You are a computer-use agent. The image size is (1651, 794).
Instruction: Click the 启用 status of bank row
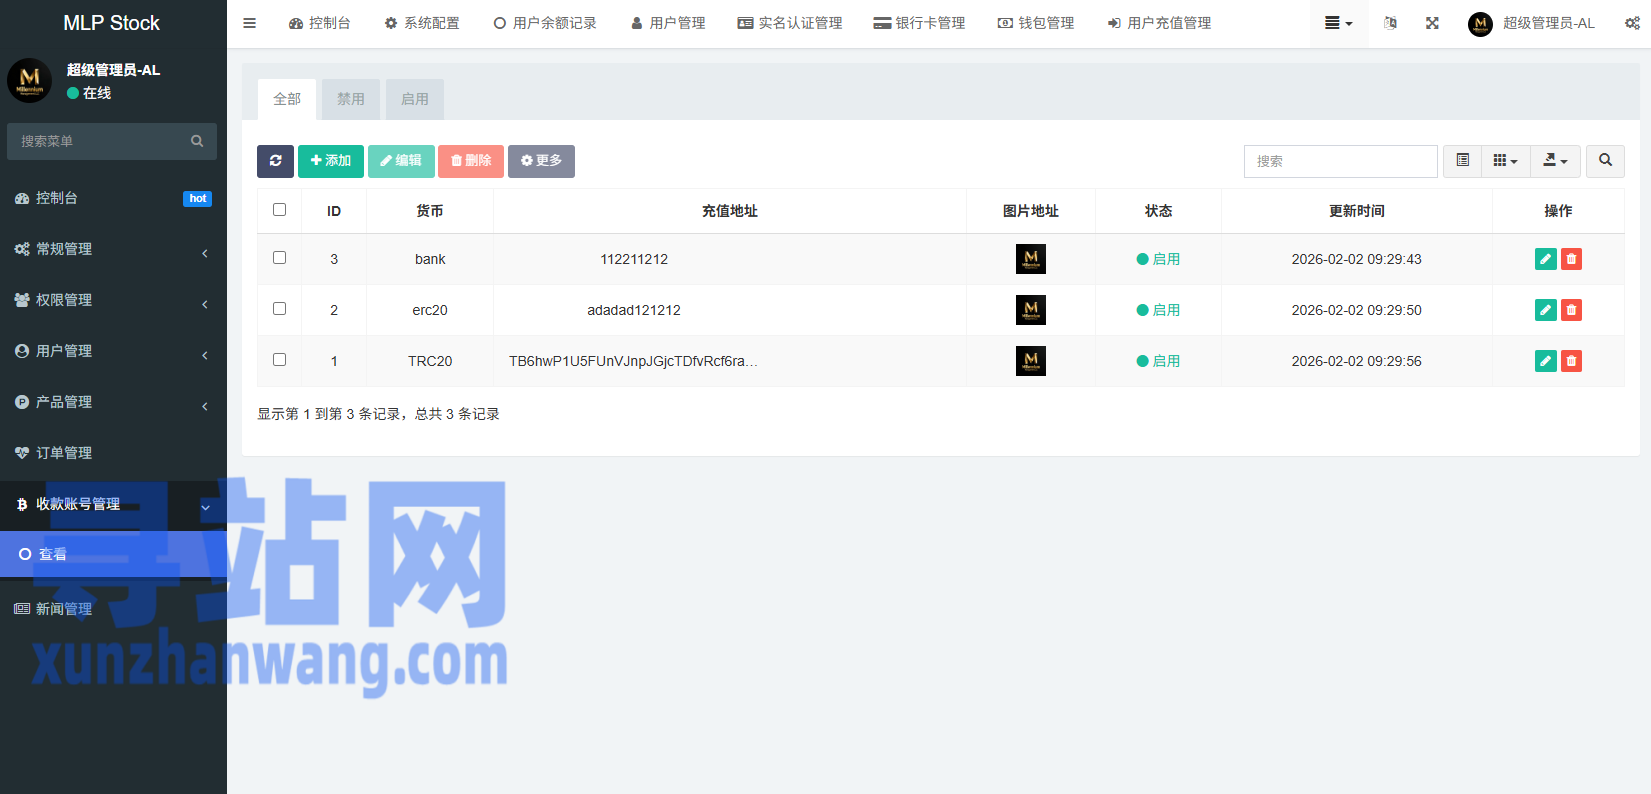(x=1158, y=259)
